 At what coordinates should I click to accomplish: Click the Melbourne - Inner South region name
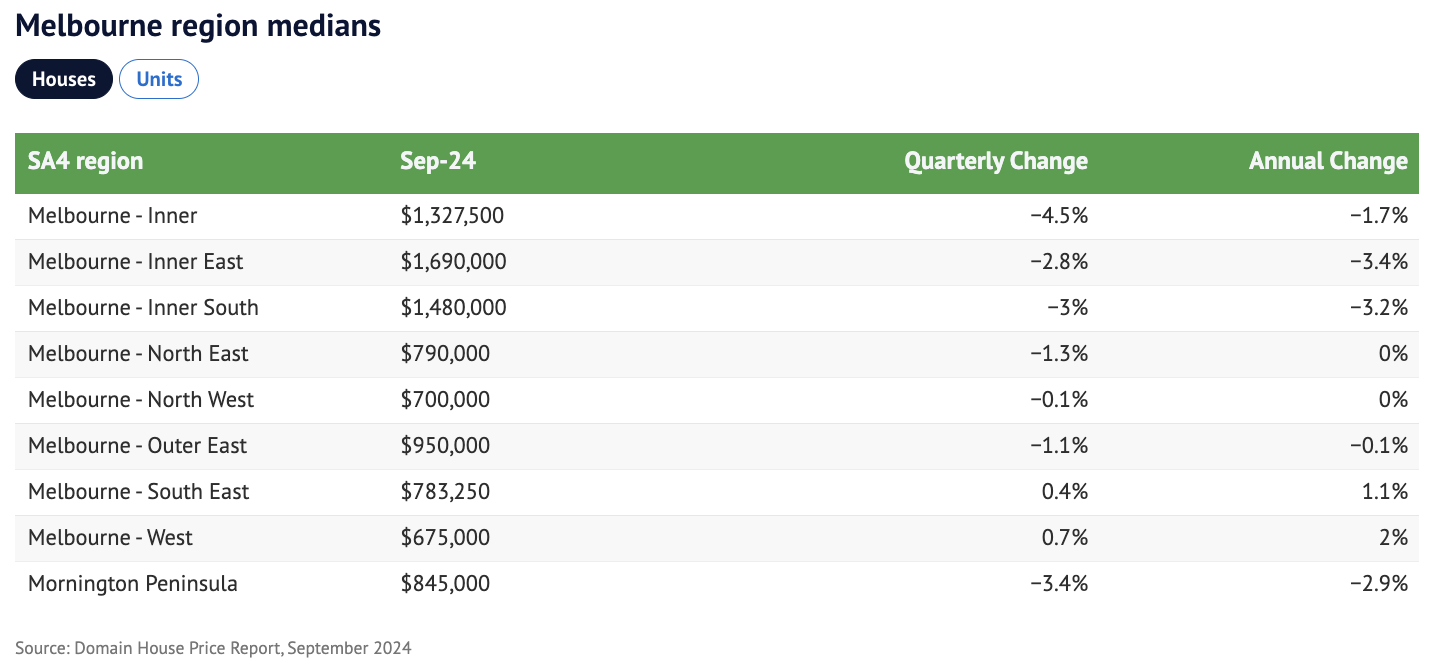[x=143, y=308]
